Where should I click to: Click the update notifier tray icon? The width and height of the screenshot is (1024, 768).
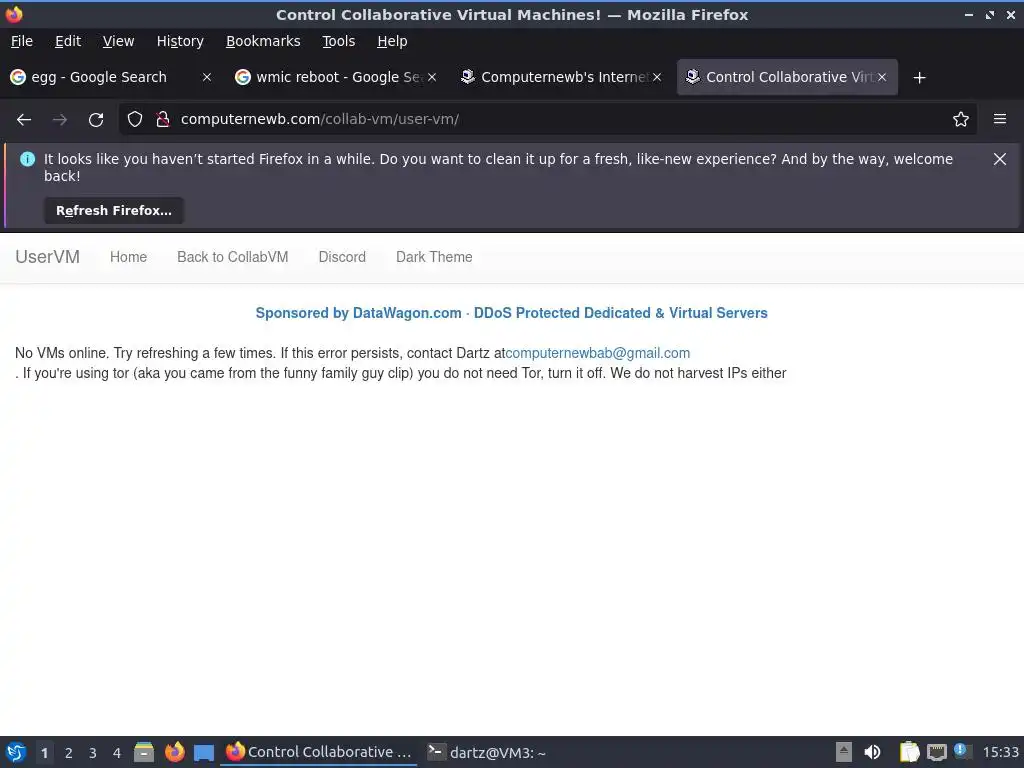(x=961, y=750)
